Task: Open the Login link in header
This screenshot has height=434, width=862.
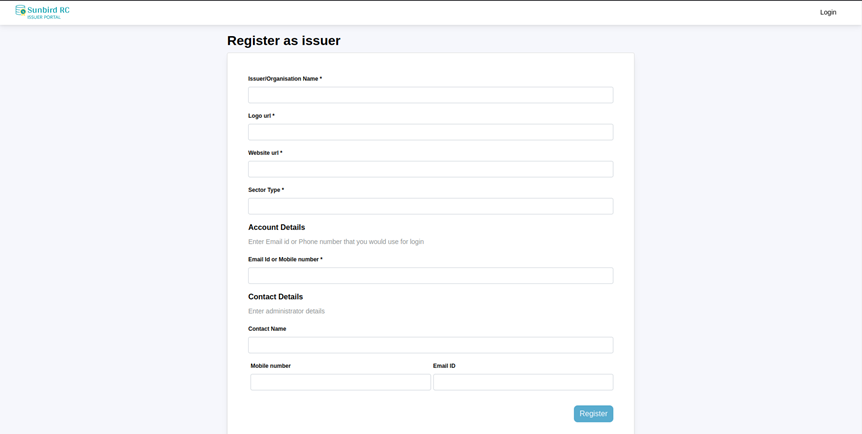Action: click(828, 12)
